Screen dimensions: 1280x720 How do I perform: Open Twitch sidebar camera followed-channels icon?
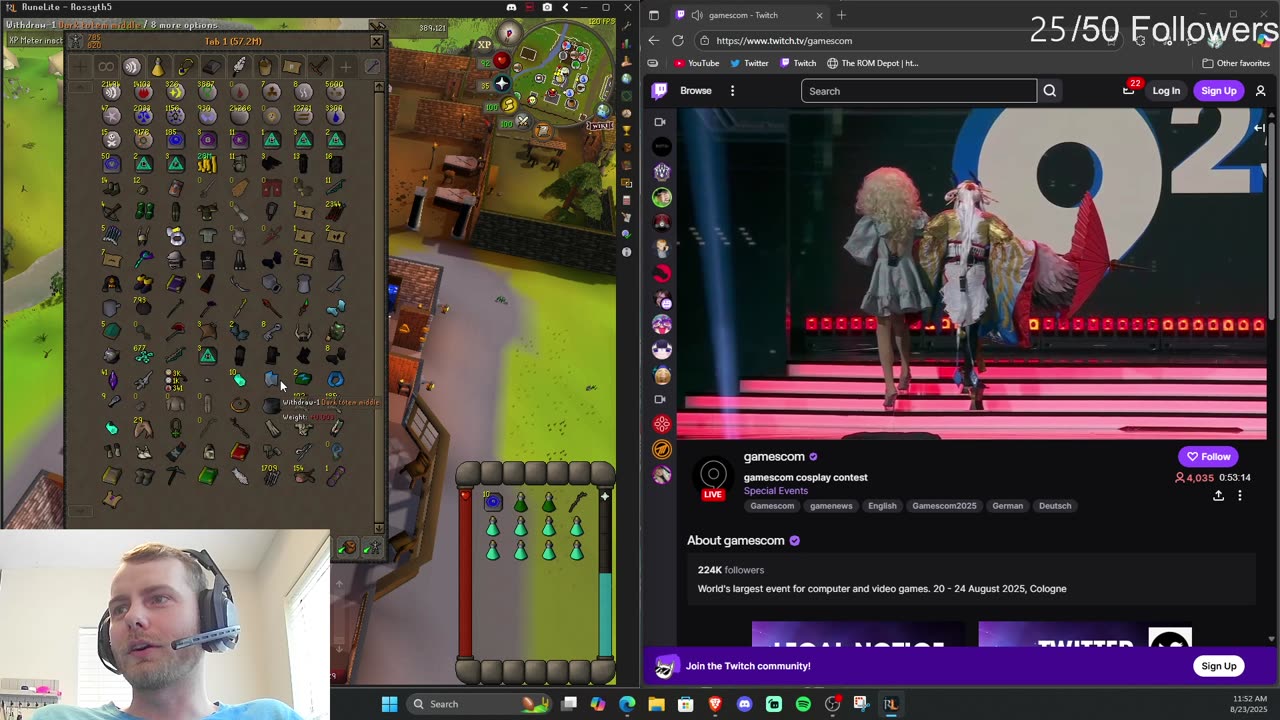tap(660, 122)
